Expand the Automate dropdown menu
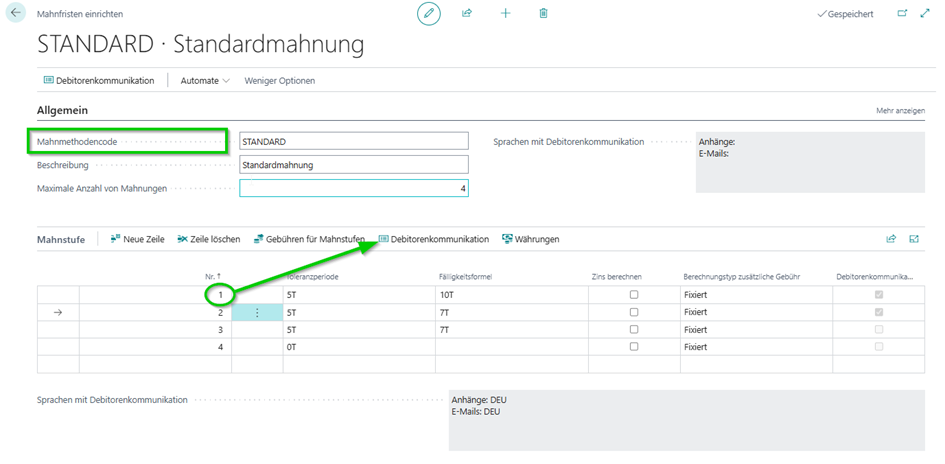 205,80
